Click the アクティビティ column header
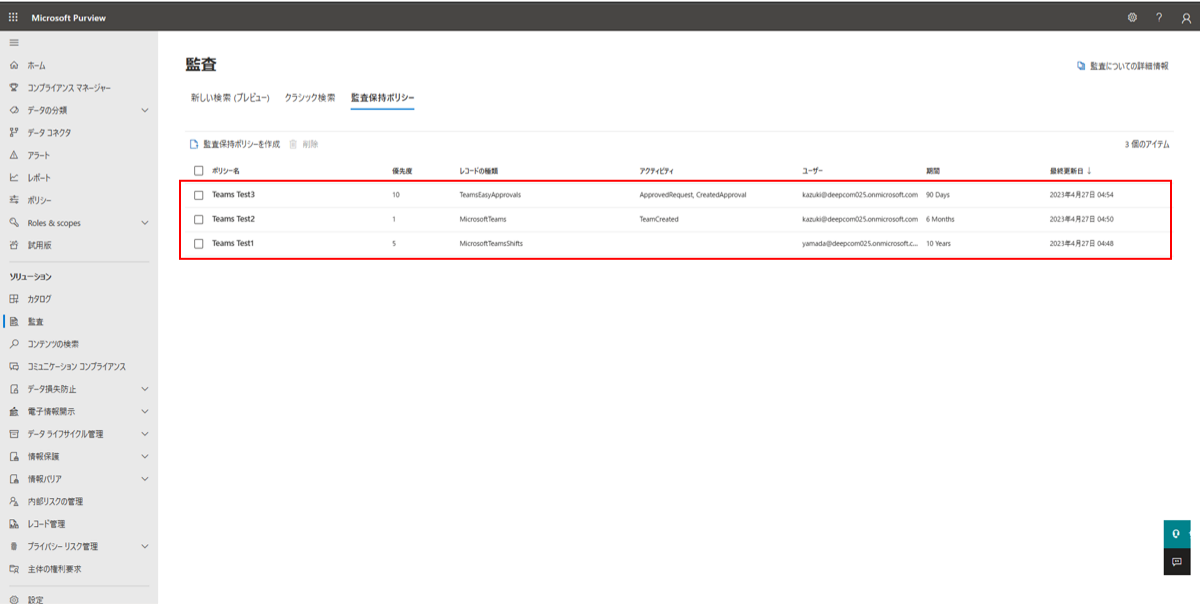 [657, 171]
